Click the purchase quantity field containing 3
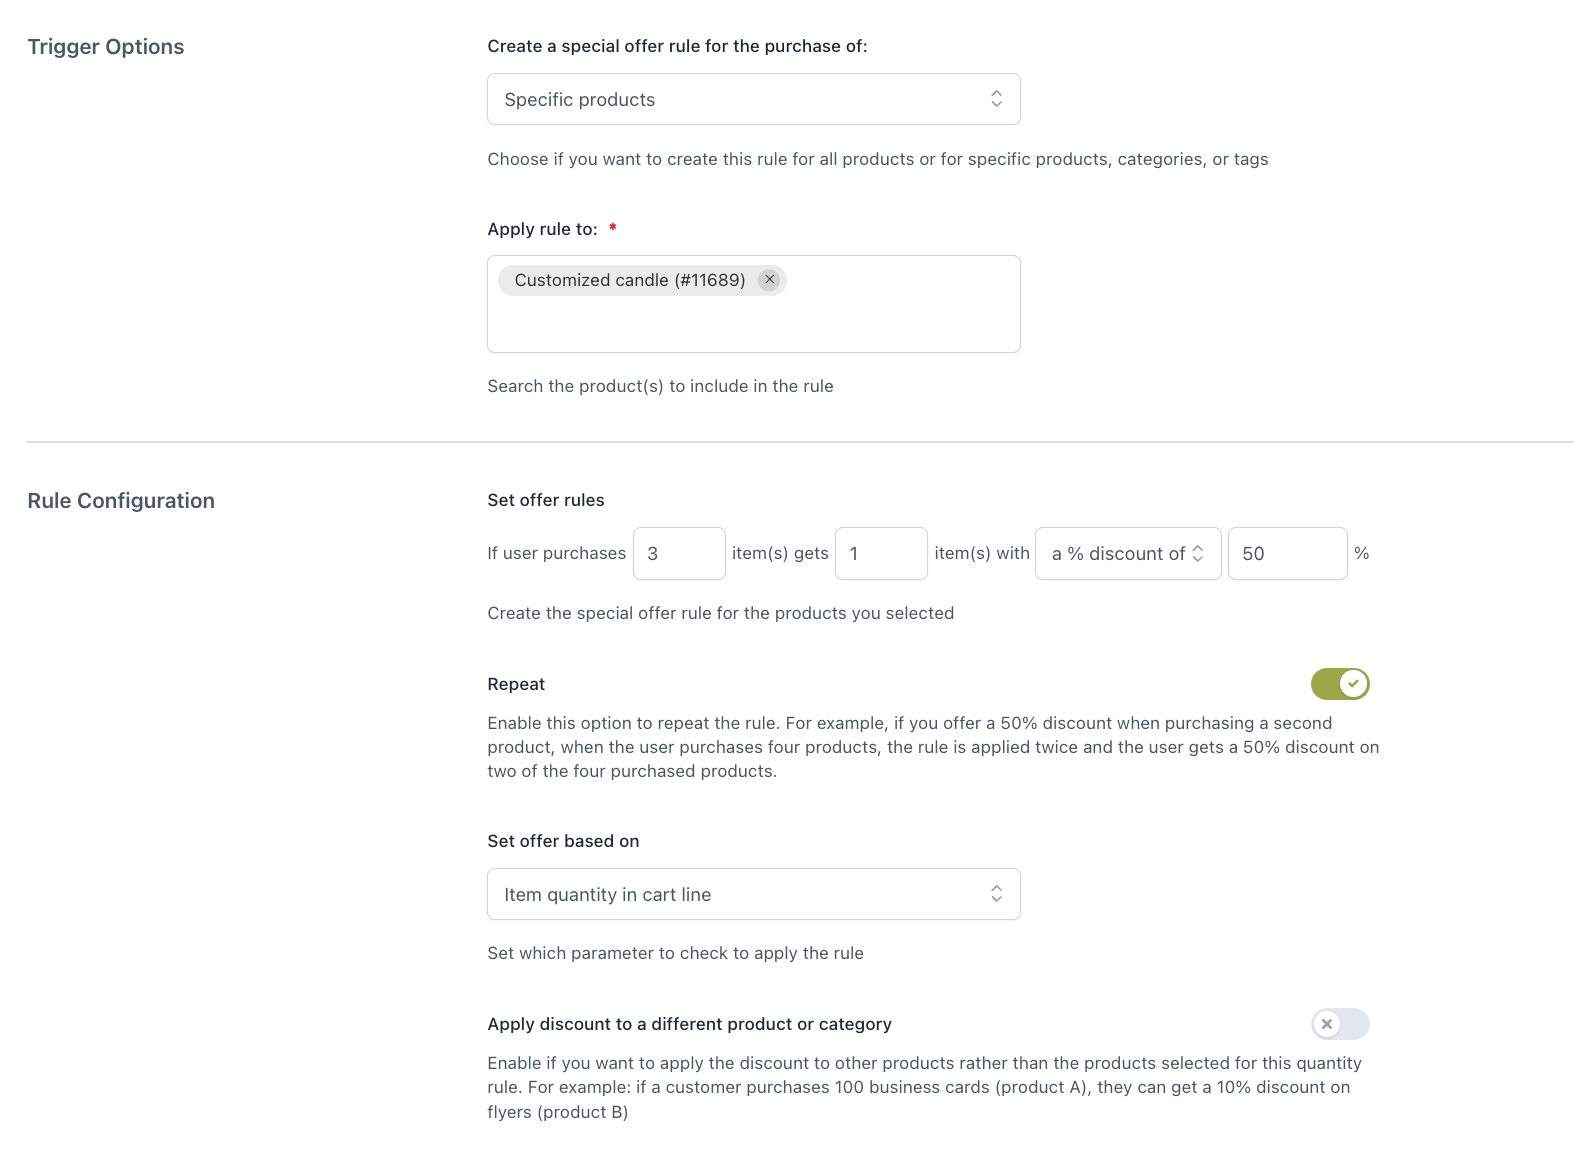 click(678, 553)
